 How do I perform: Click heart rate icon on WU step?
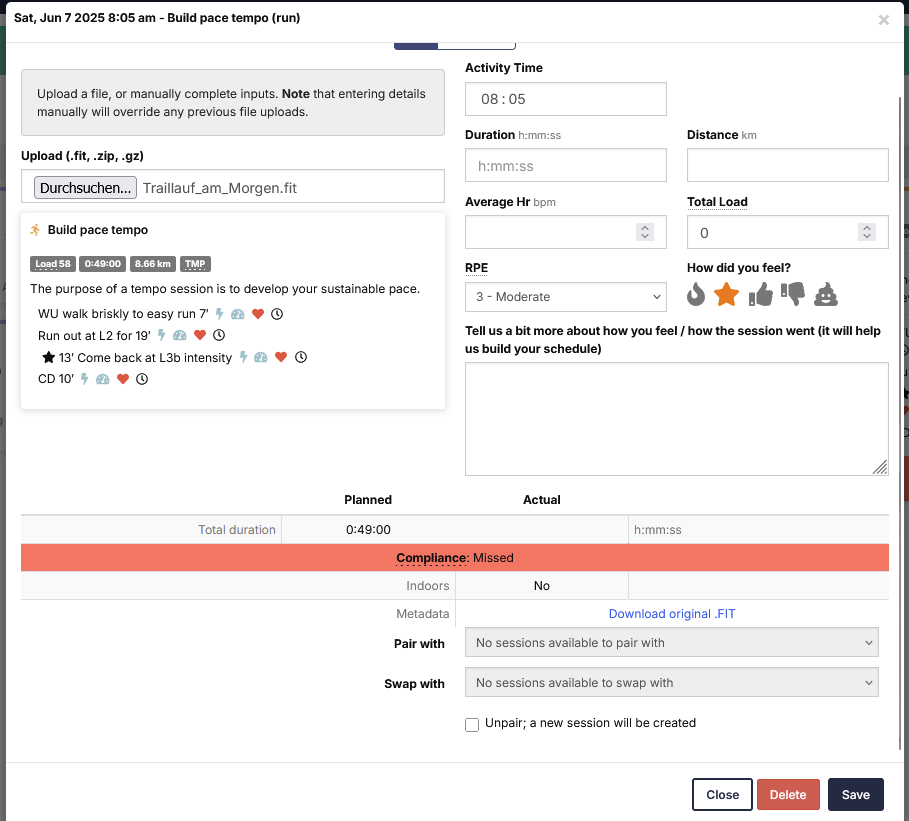tap(258, 314)
